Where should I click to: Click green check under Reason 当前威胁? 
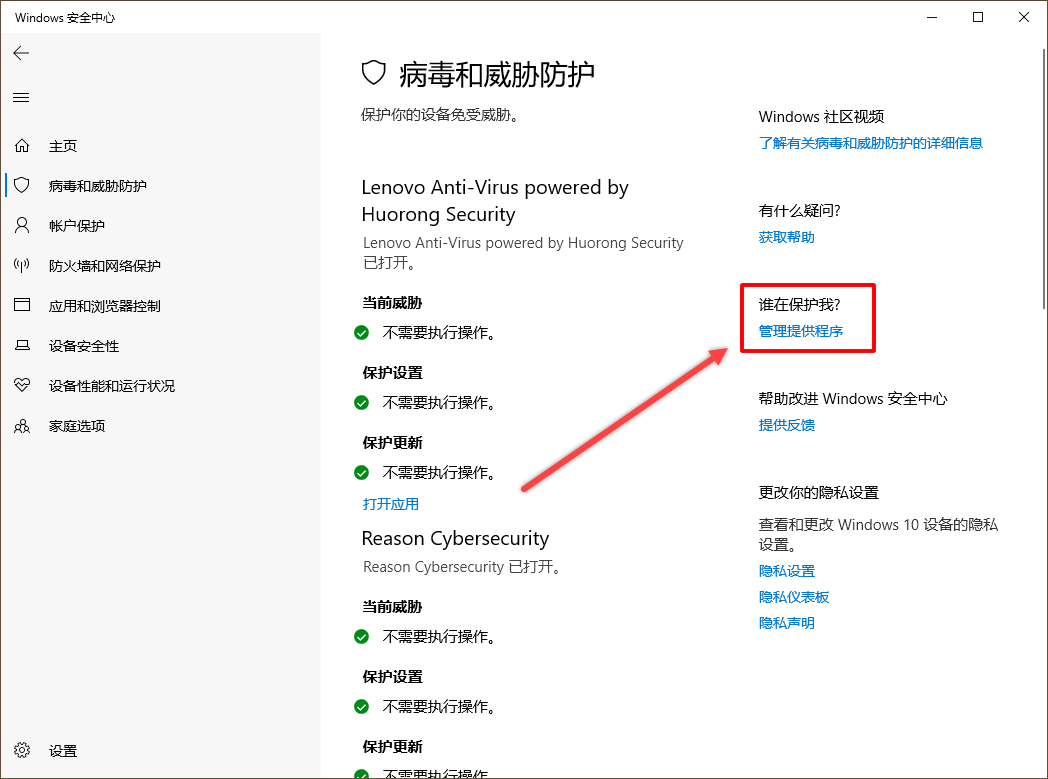pyautogui.click(x=362, y=637)
